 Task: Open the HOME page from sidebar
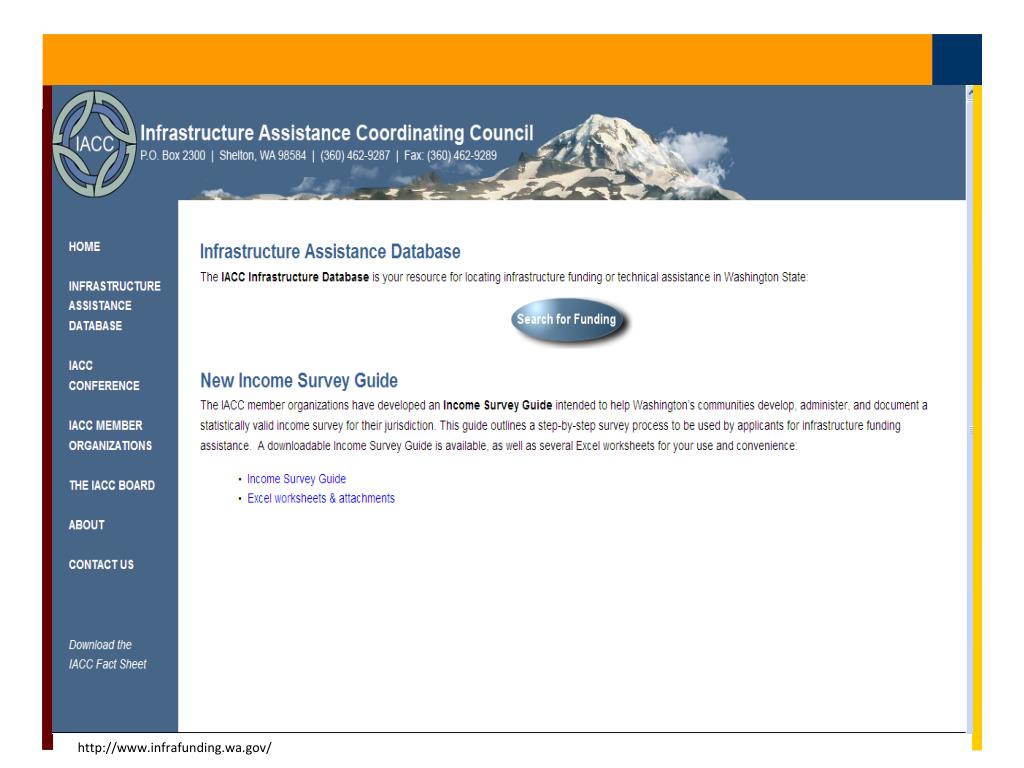point(84,246)
